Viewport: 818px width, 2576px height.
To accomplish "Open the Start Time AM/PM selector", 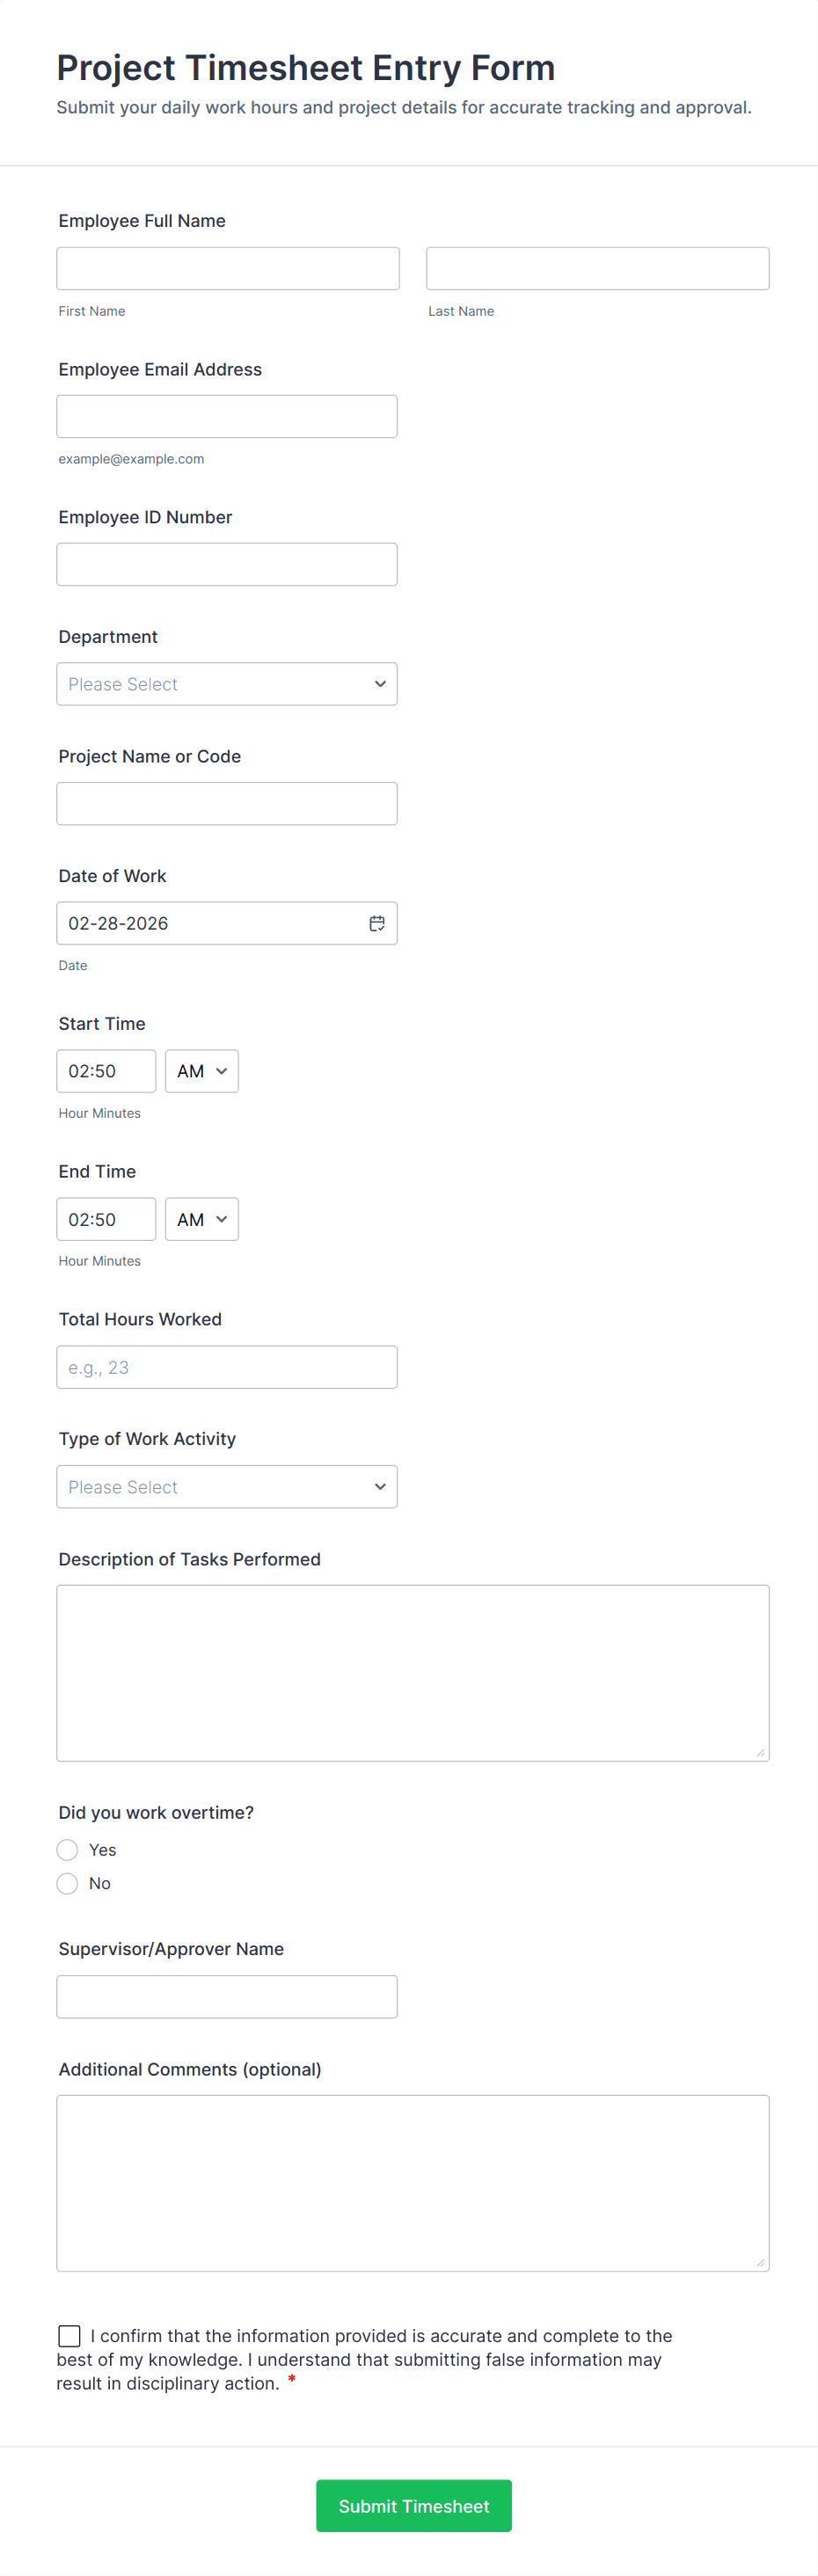I will (202, 1071).
